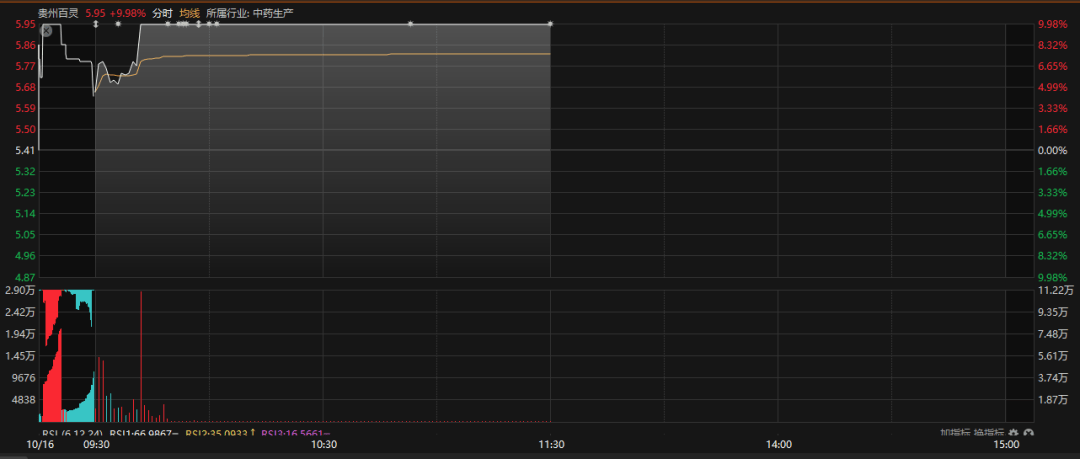This screenshot has height=459, width=1080.
Task: Toggle the 均线 average line display
Action: 190,13
